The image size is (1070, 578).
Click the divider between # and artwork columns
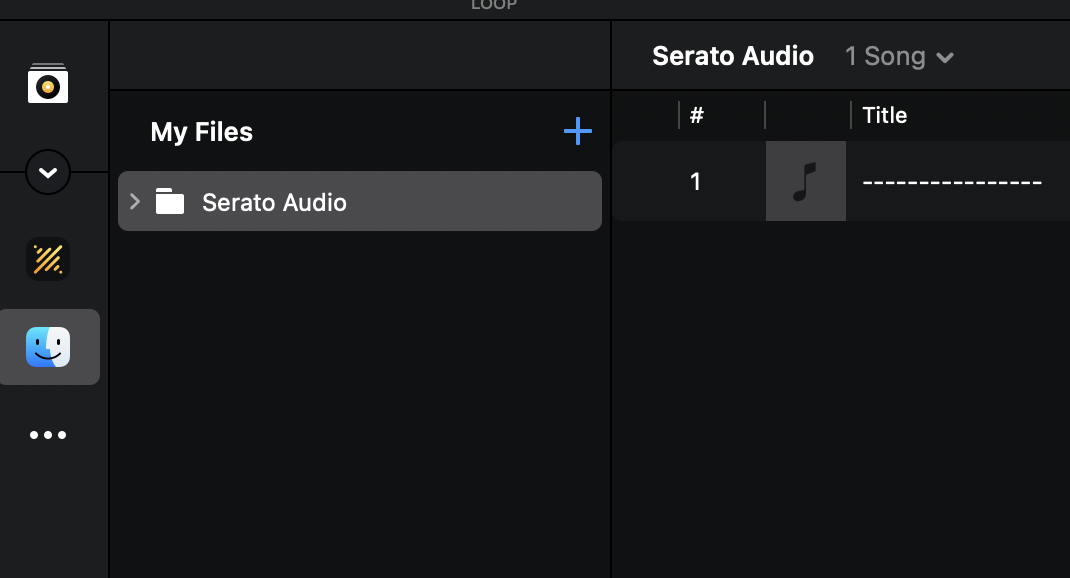pos(765,115)
